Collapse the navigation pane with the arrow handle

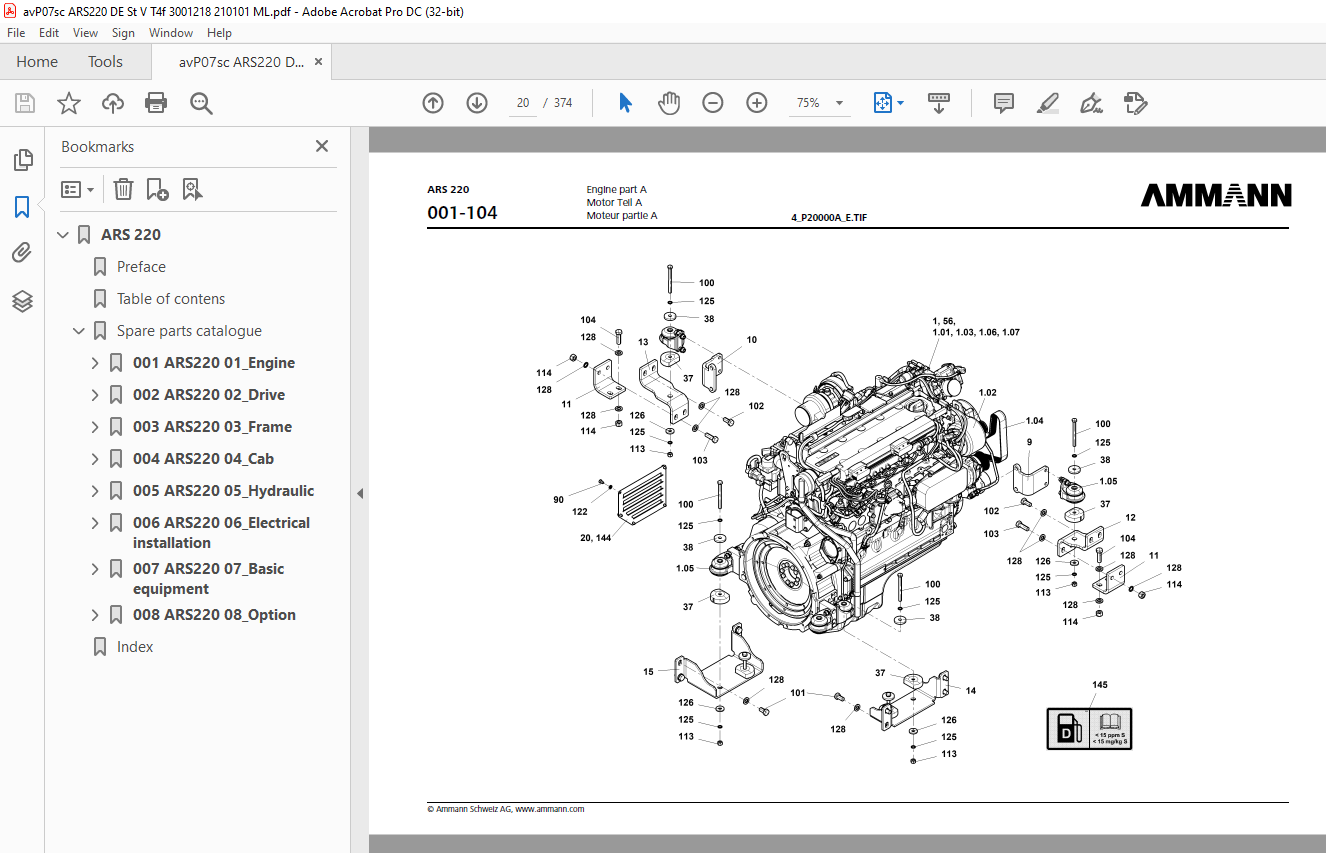click(360, 493)
